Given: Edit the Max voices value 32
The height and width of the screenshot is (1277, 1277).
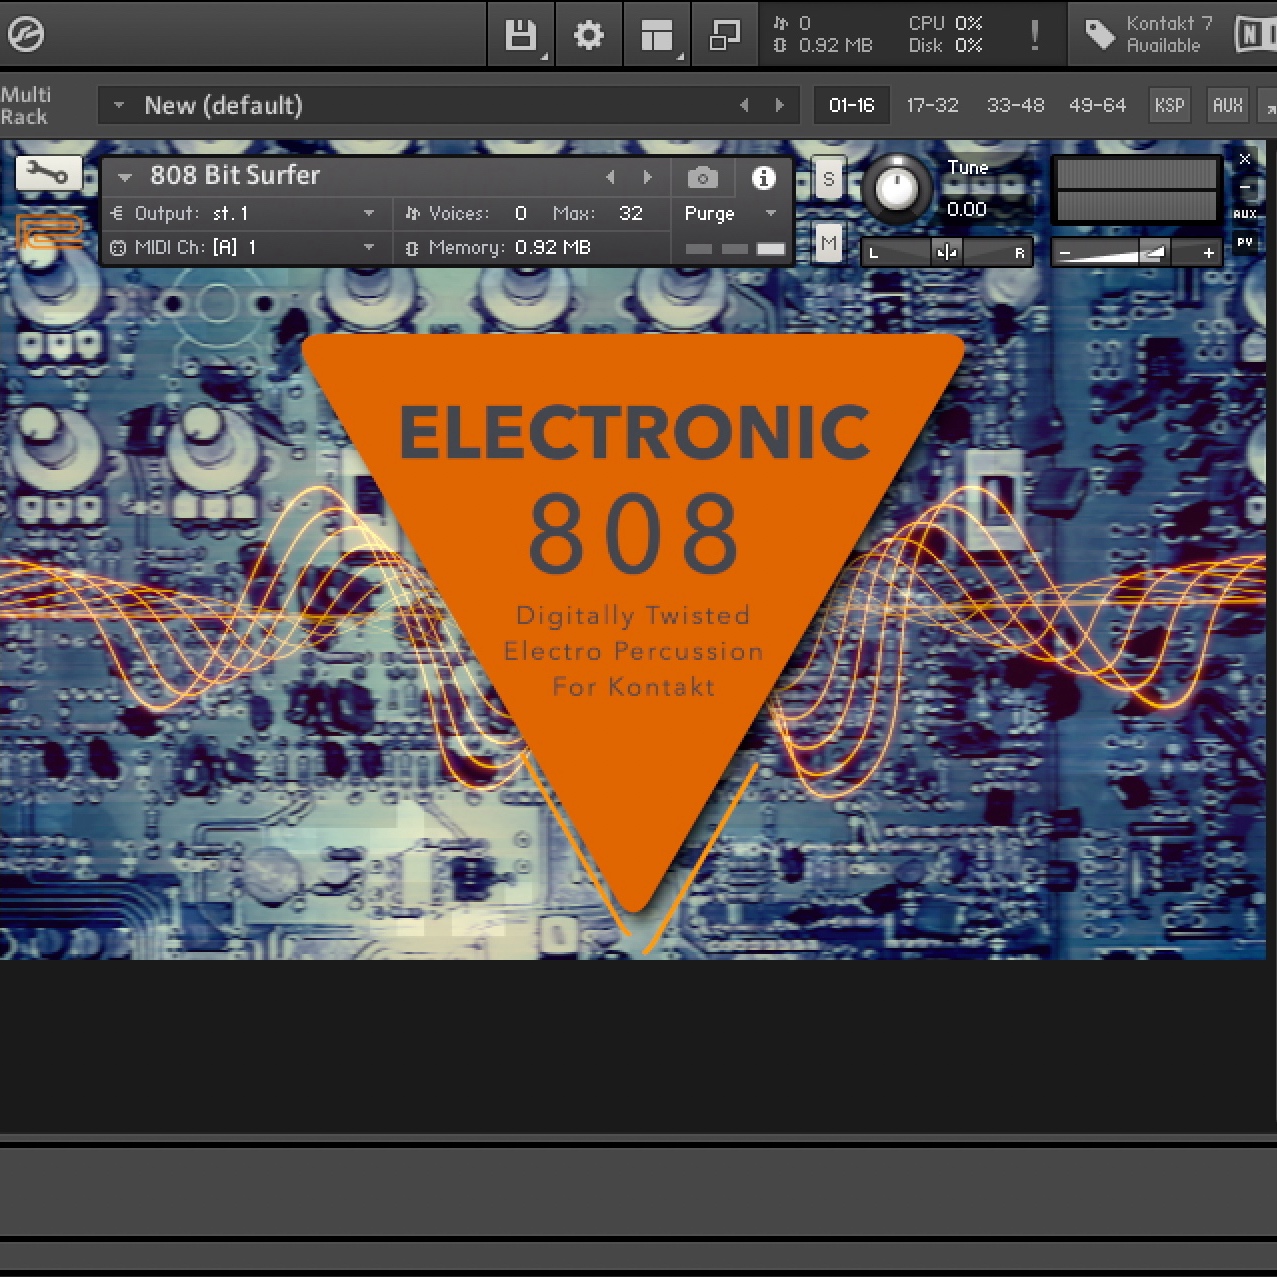Looking at the screenshot, I should click(630, 213).
